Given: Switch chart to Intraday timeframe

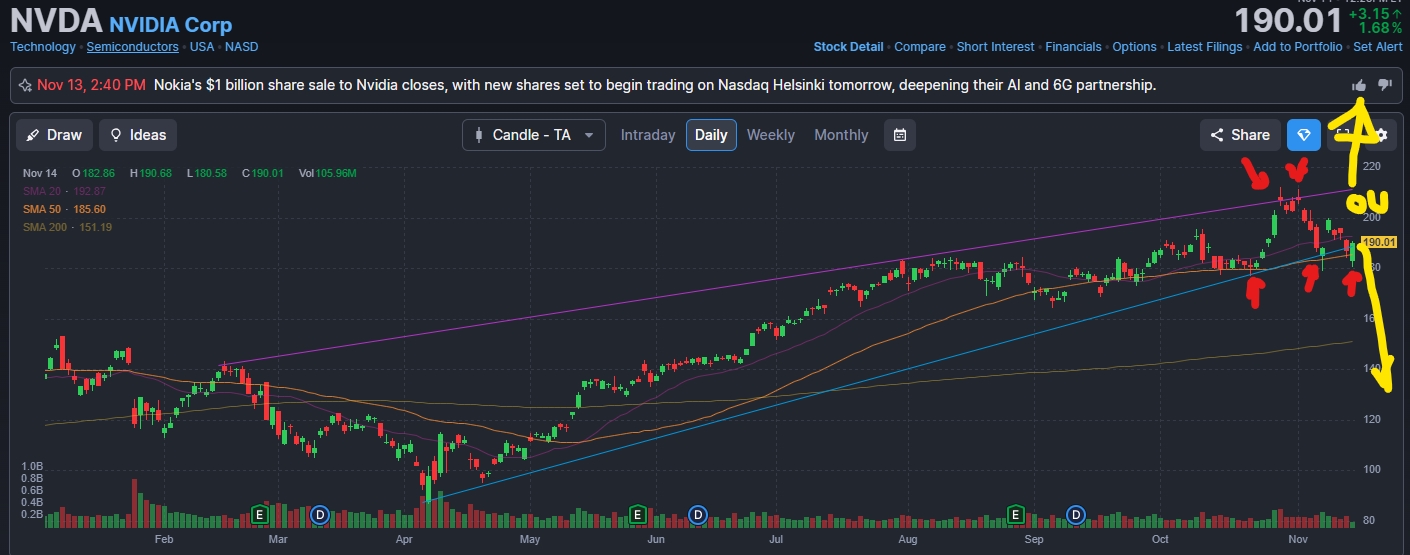Looking at the screenshot, I should tap(648, 135).
